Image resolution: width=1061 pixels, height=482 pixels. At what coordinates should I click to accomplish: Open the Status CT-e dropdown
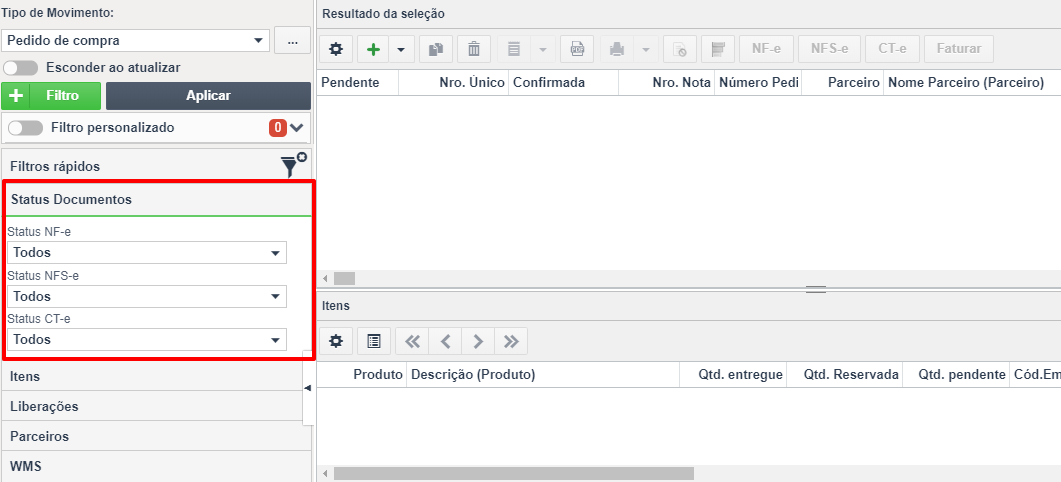click(147, 339)
